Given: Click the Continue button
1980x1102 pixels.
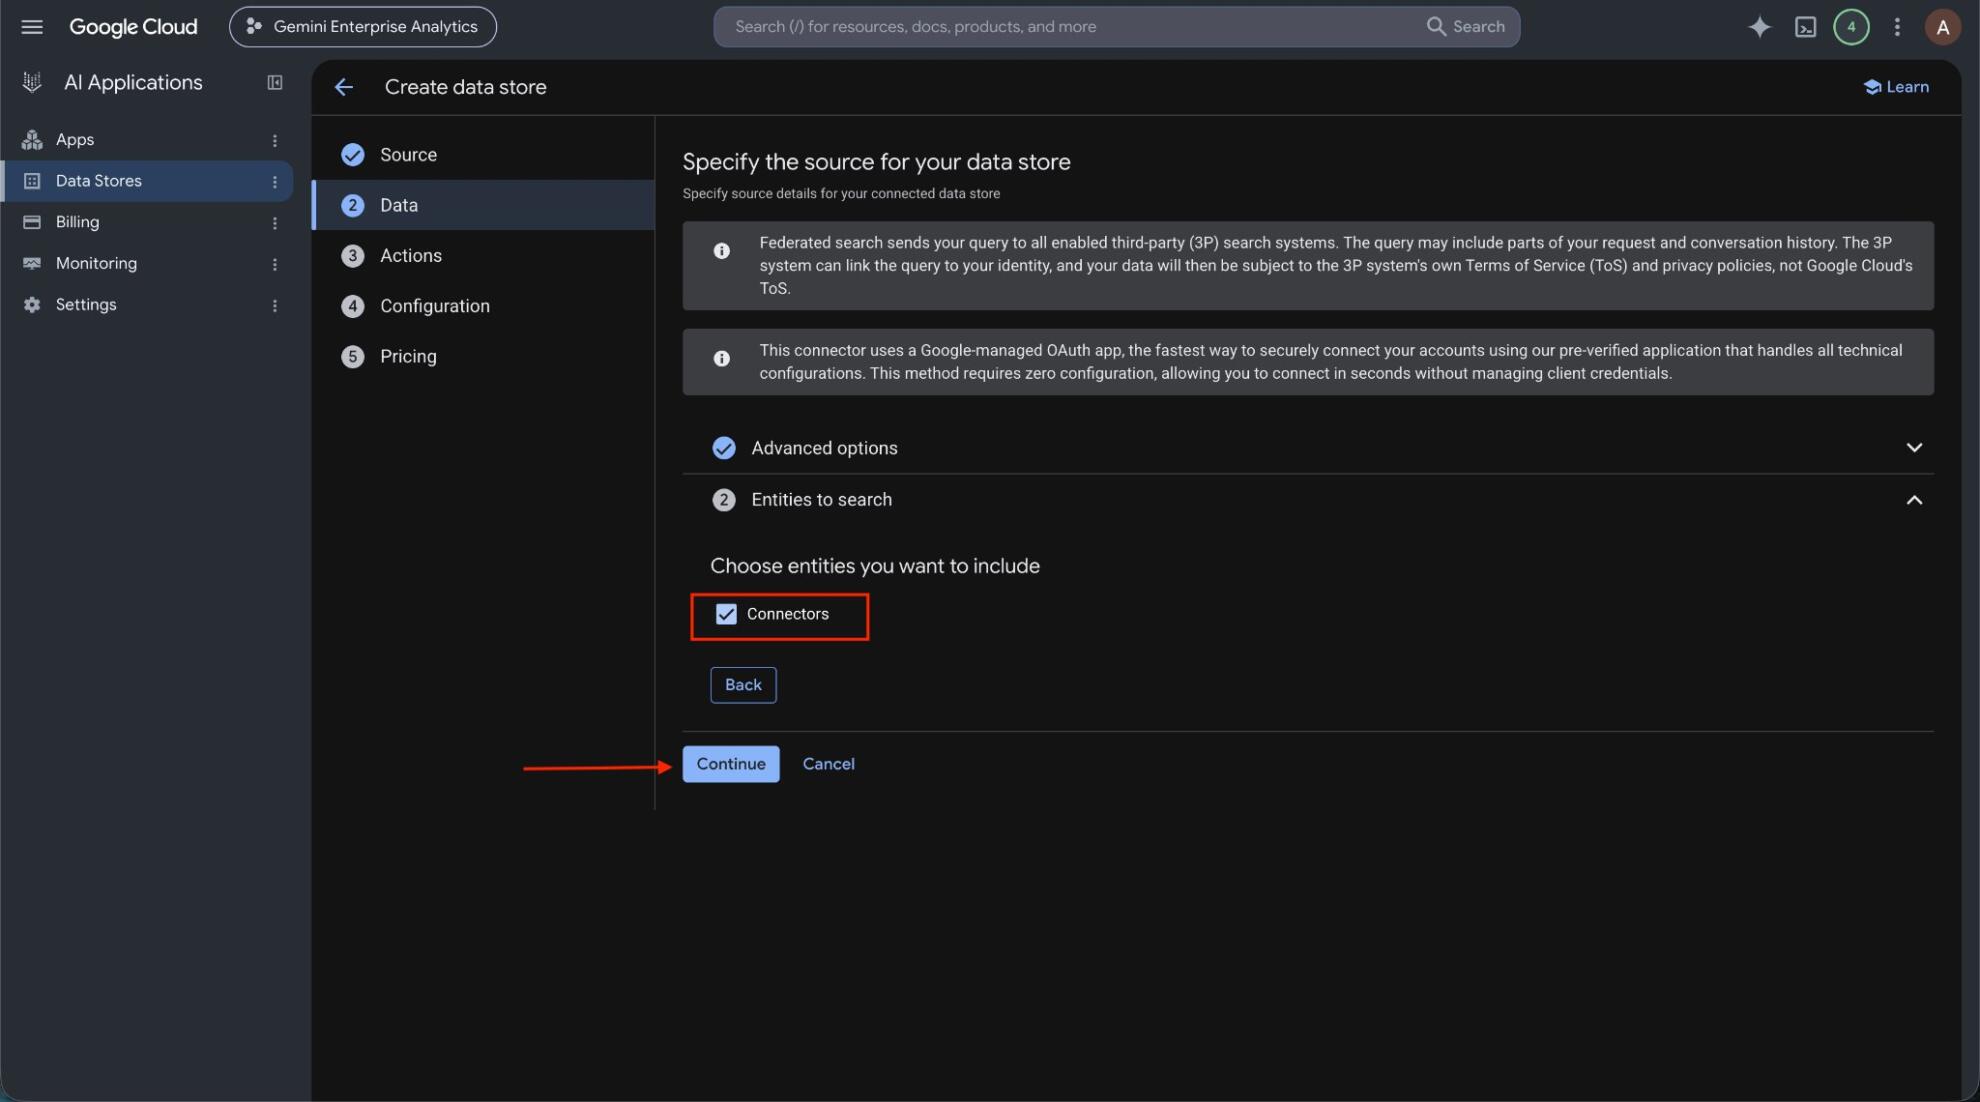Looking at the screenshot, I should [x=731, y=764].
